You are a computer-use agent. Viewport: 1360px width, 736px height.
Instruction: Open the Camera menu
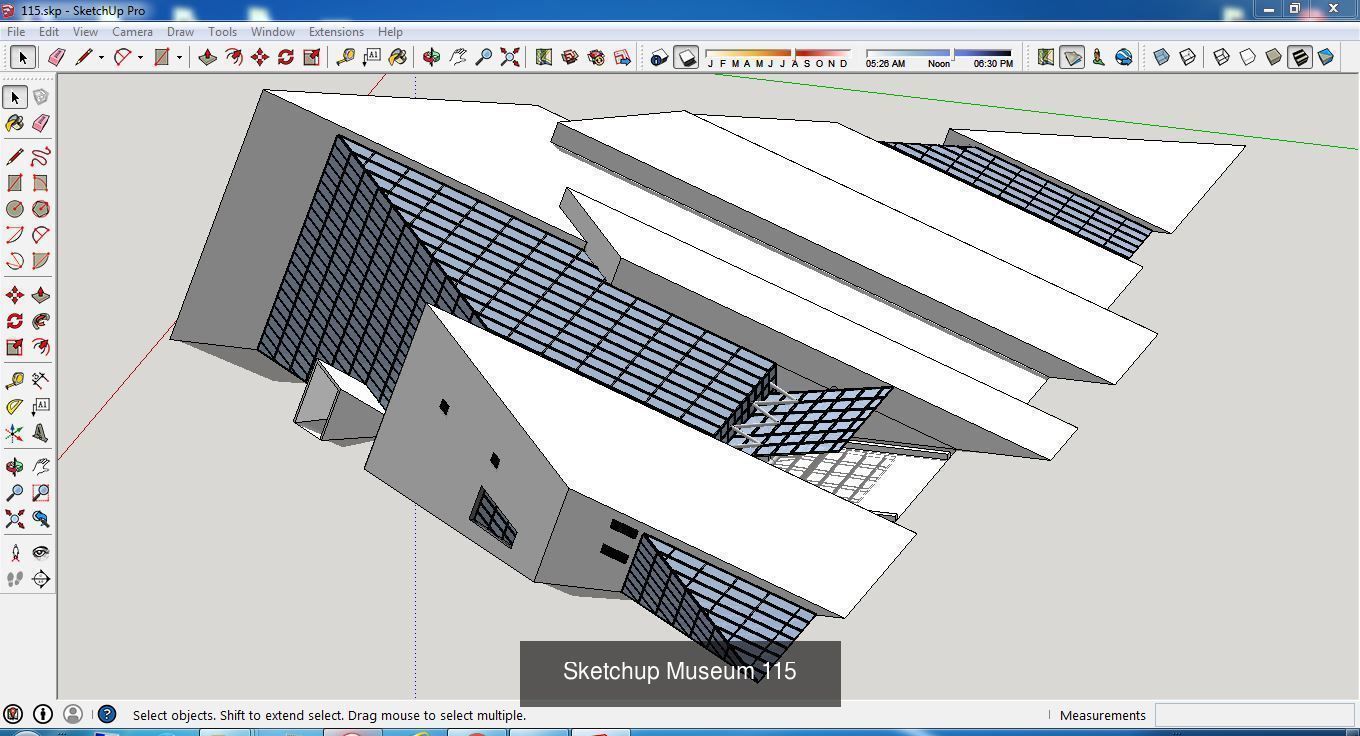coord(132,32)
